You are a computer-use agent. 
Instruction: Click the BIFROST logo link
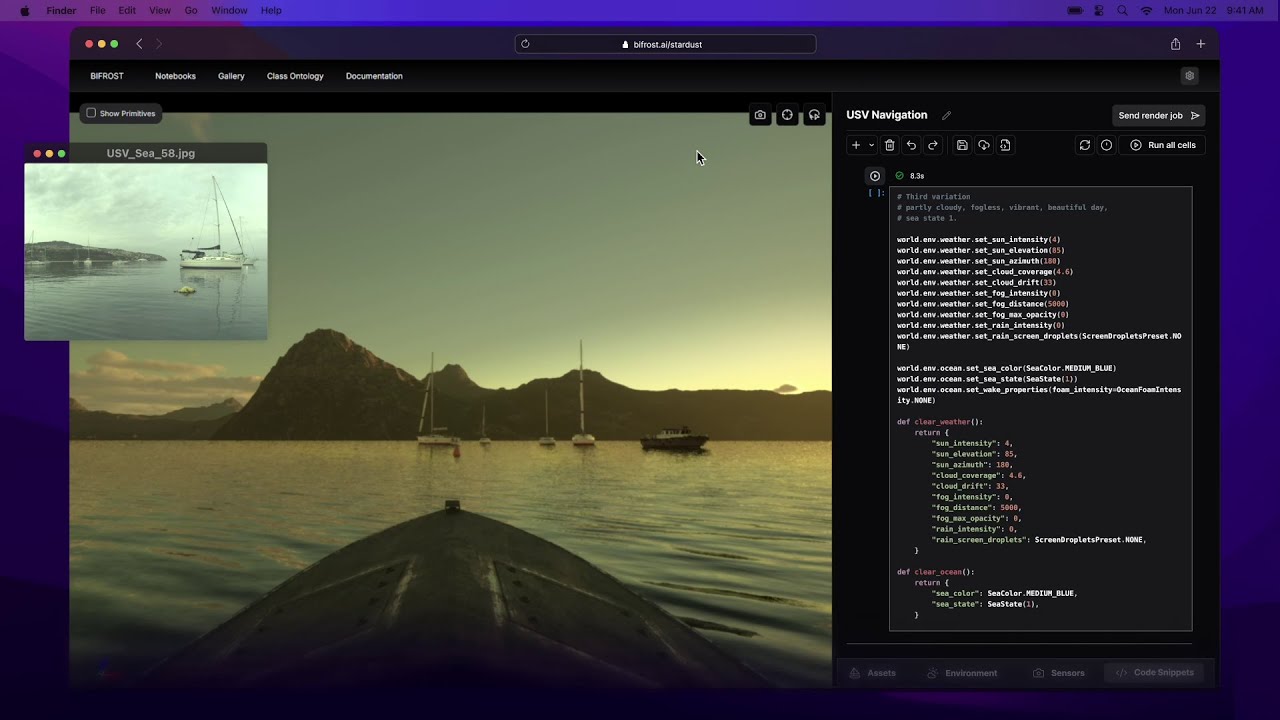pos(107,76)
